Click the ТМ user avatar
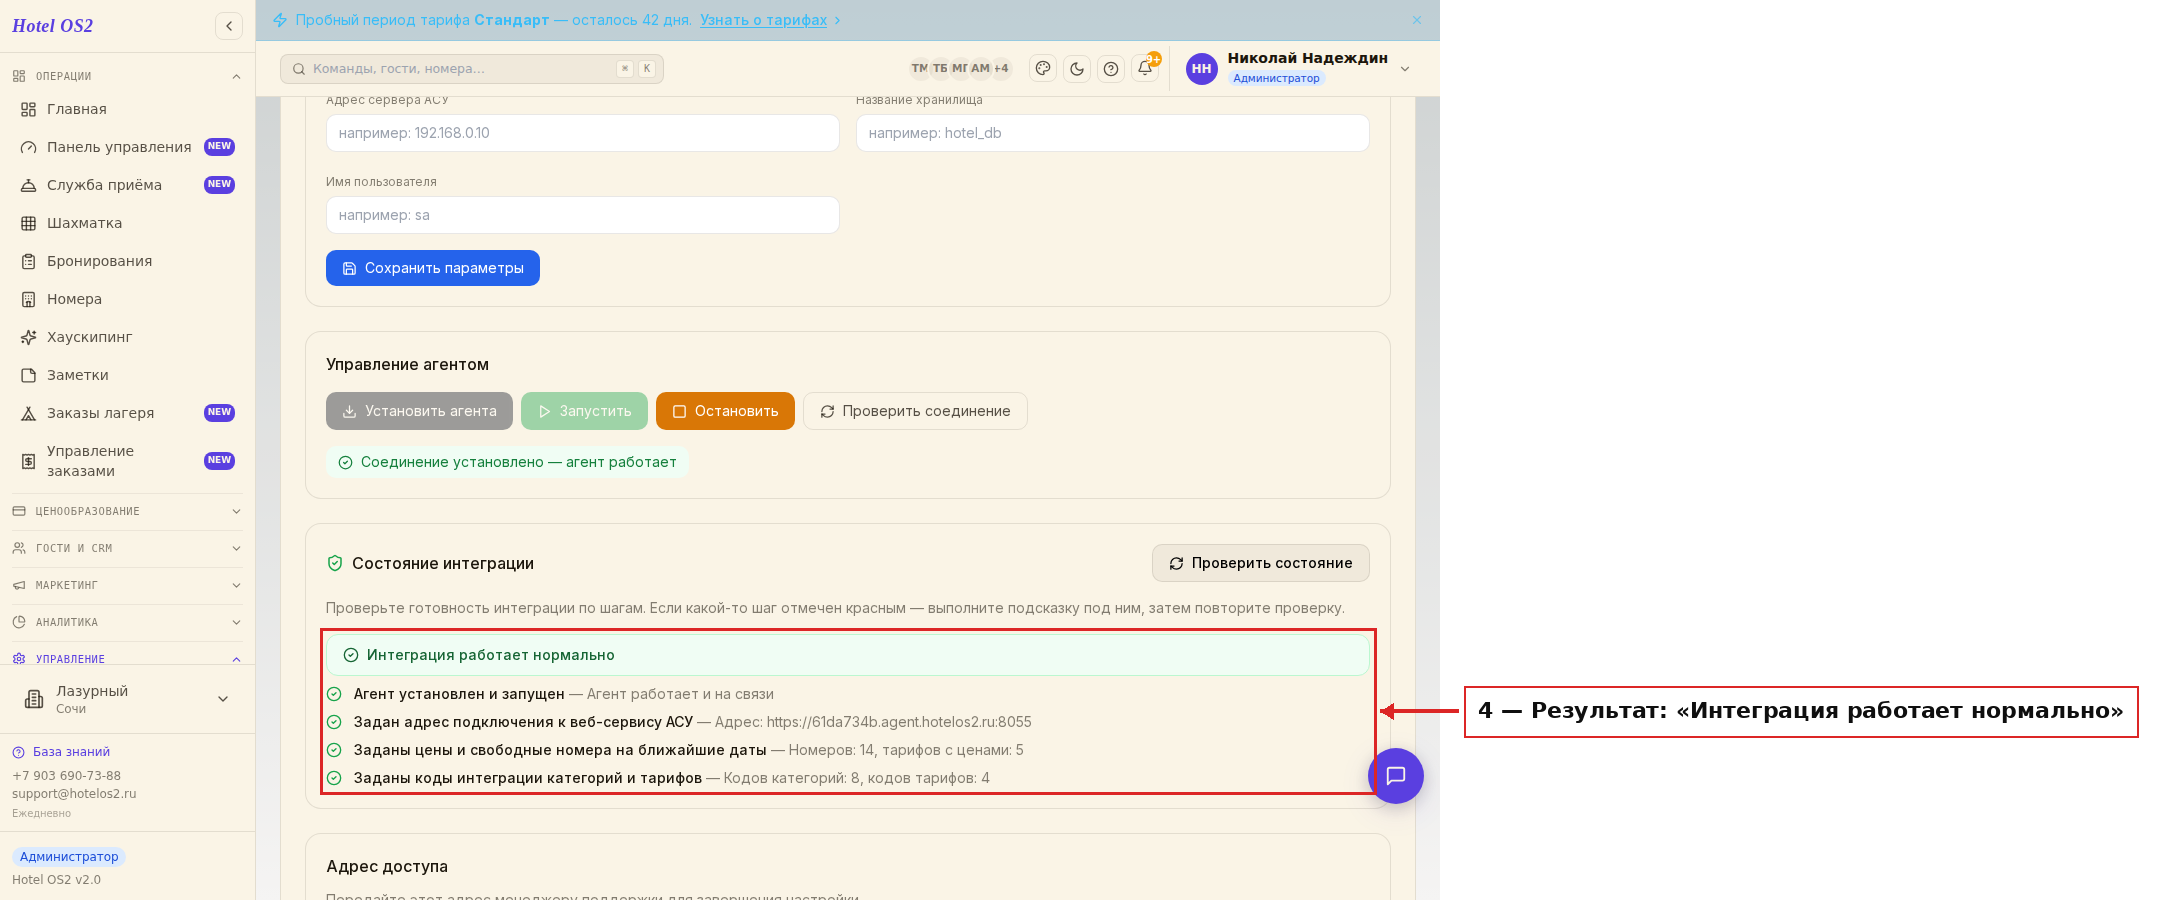This screenshot has height=900, width=2162. point(919,69)
